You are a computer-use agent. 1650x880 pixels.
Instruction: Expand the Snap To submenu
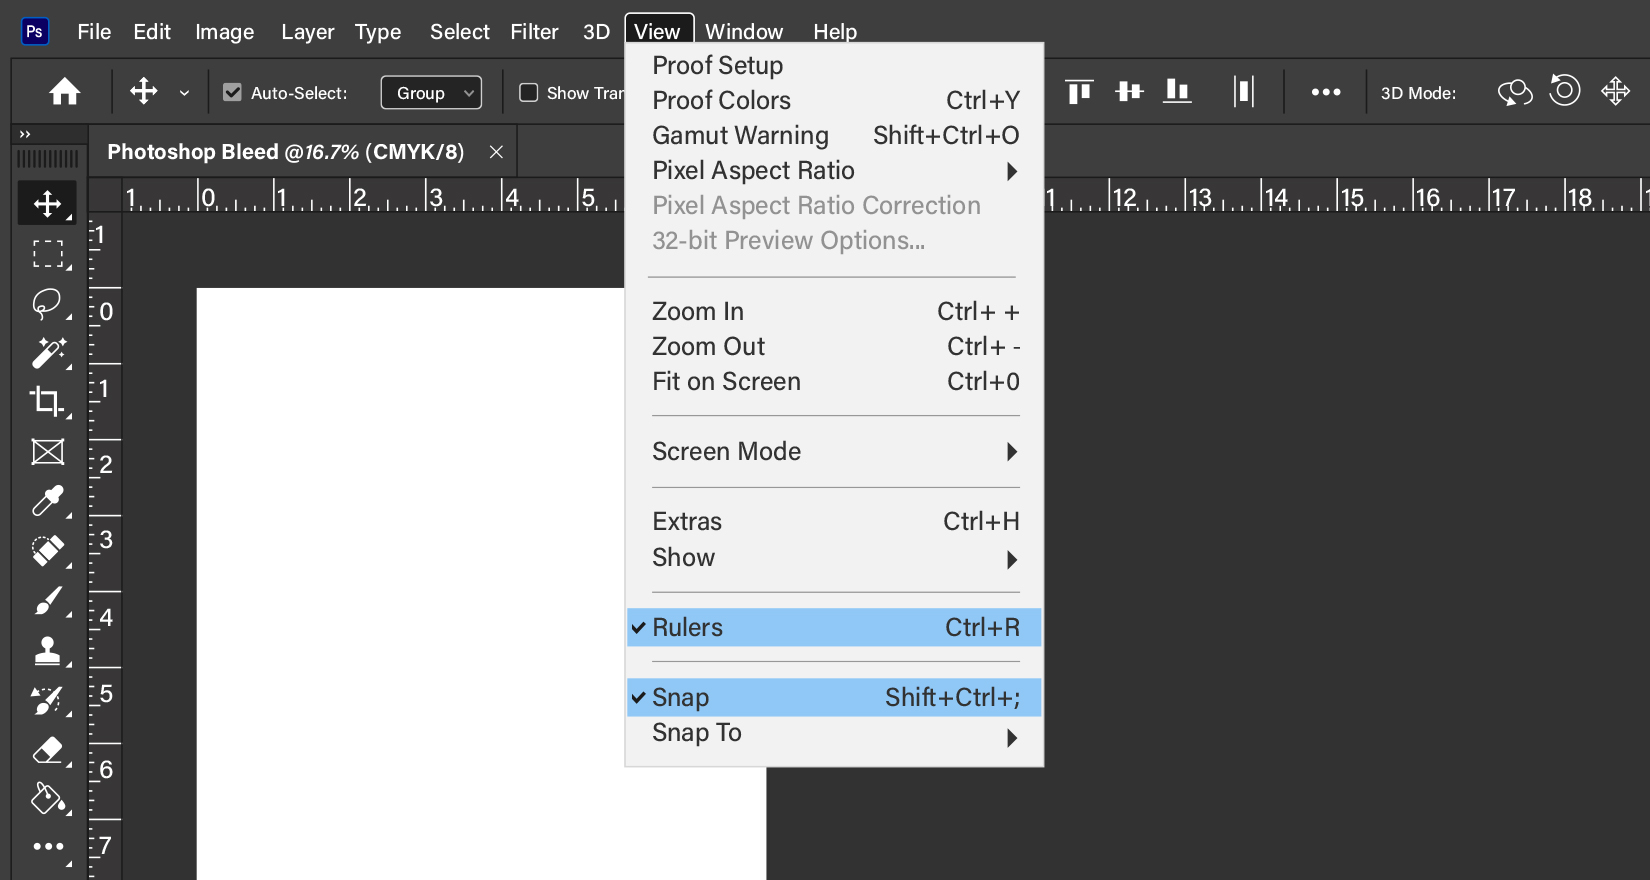pos(834,733)
